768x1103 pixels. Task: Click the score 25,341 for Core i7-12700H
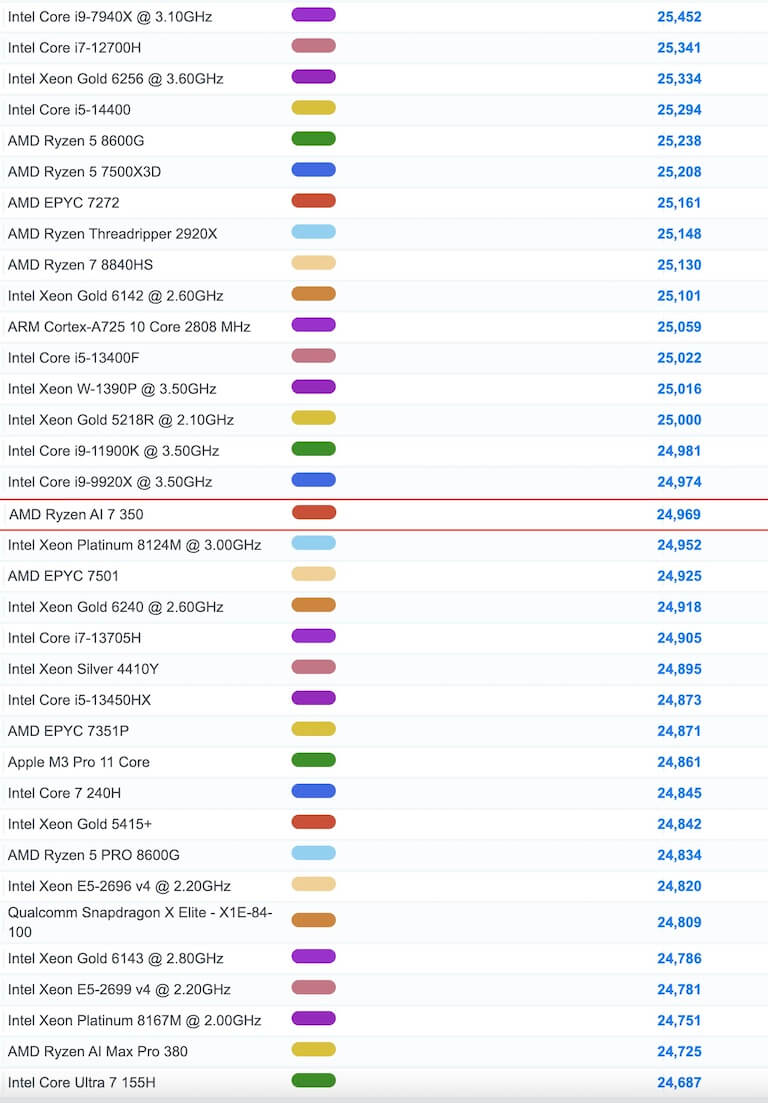[679, 48]
